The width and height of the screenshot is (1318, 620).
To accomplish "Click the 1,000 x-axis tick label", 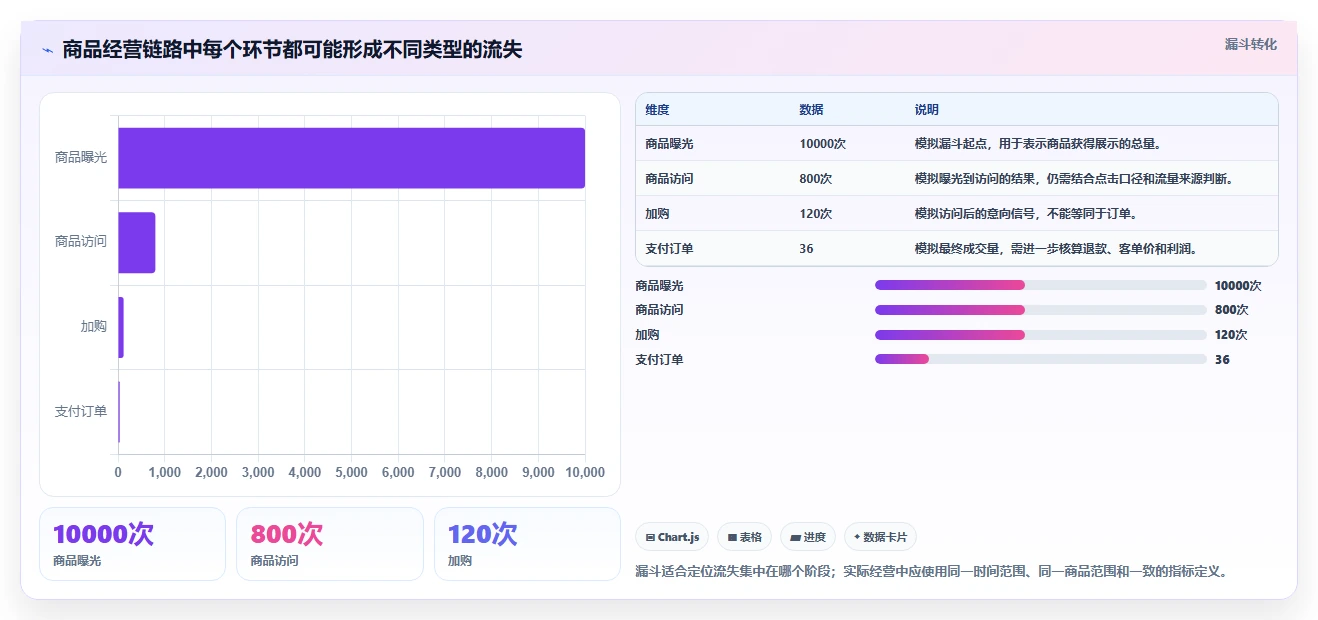I will (x=165, y=473).
